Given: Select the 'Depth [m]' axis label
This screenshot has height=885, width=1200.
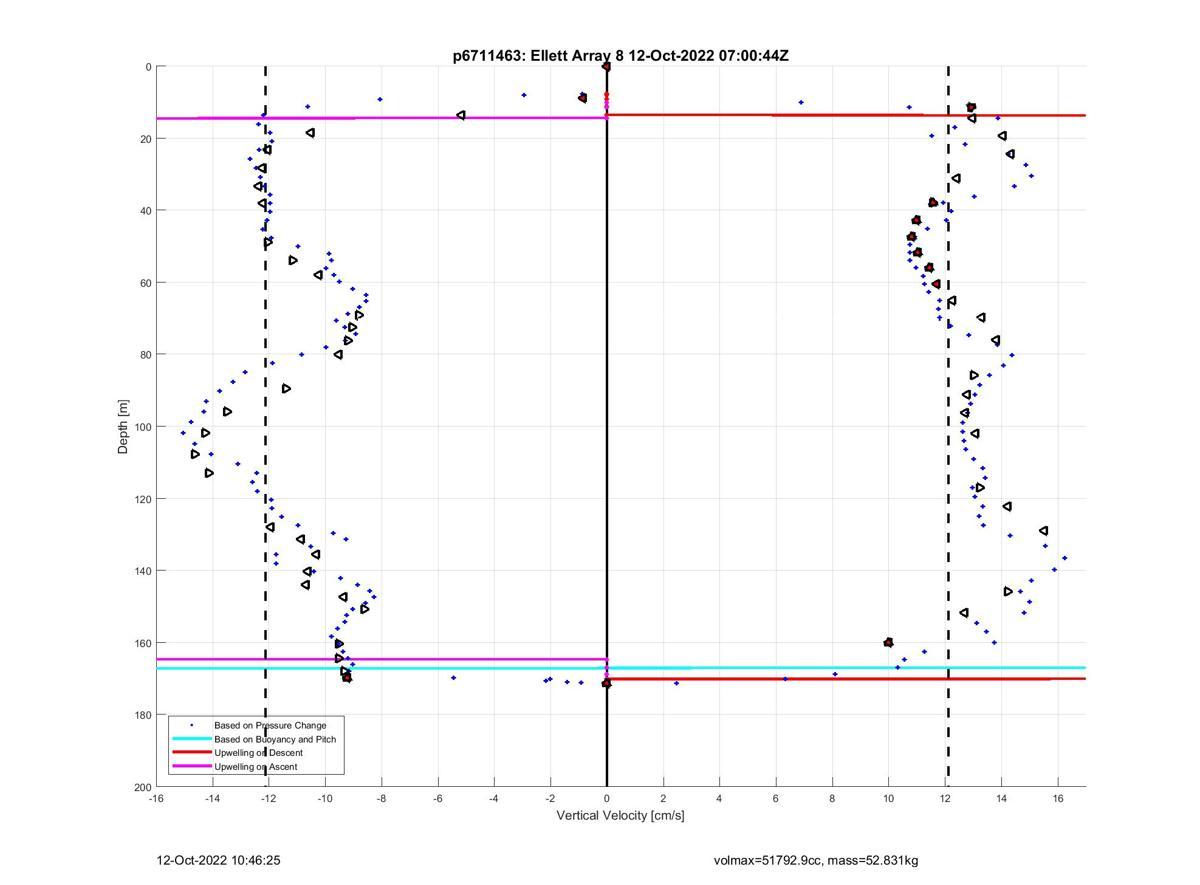Looking at the screenshot, I should click(x=124, y=427).
